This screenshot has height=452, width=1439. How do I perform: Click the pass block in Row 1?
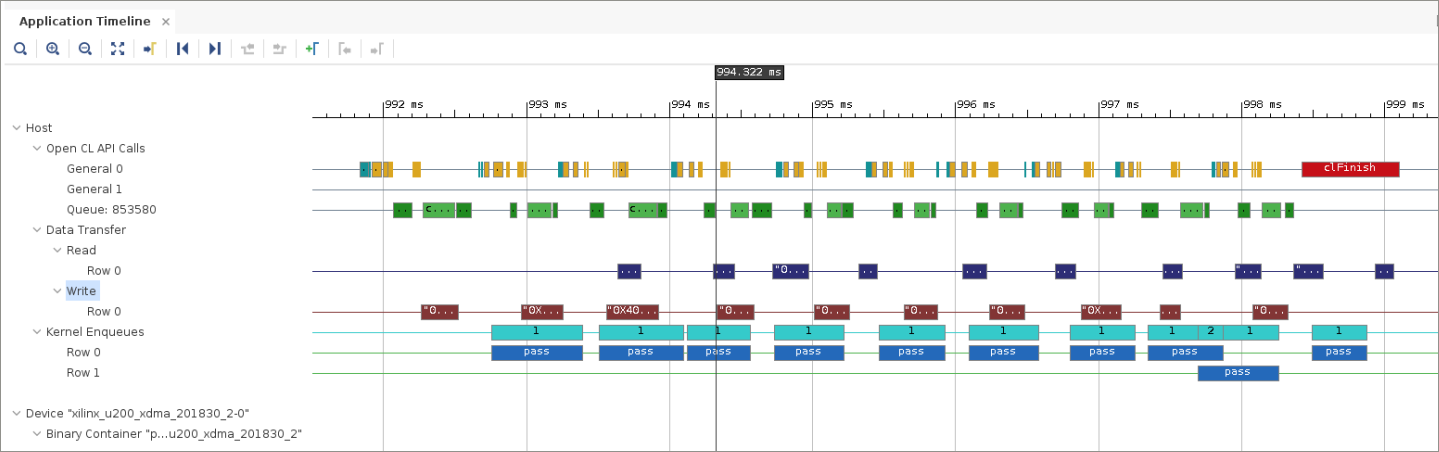coord(1237,373)
